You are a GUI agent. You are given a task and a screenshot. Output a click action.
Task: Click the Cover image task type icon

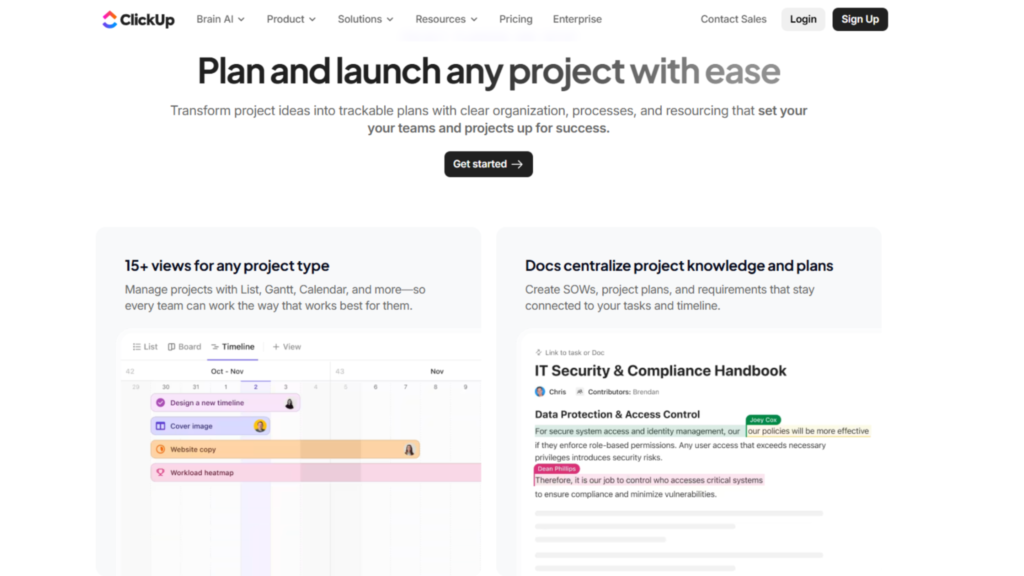pyautogui.click(x=160, y=426)
